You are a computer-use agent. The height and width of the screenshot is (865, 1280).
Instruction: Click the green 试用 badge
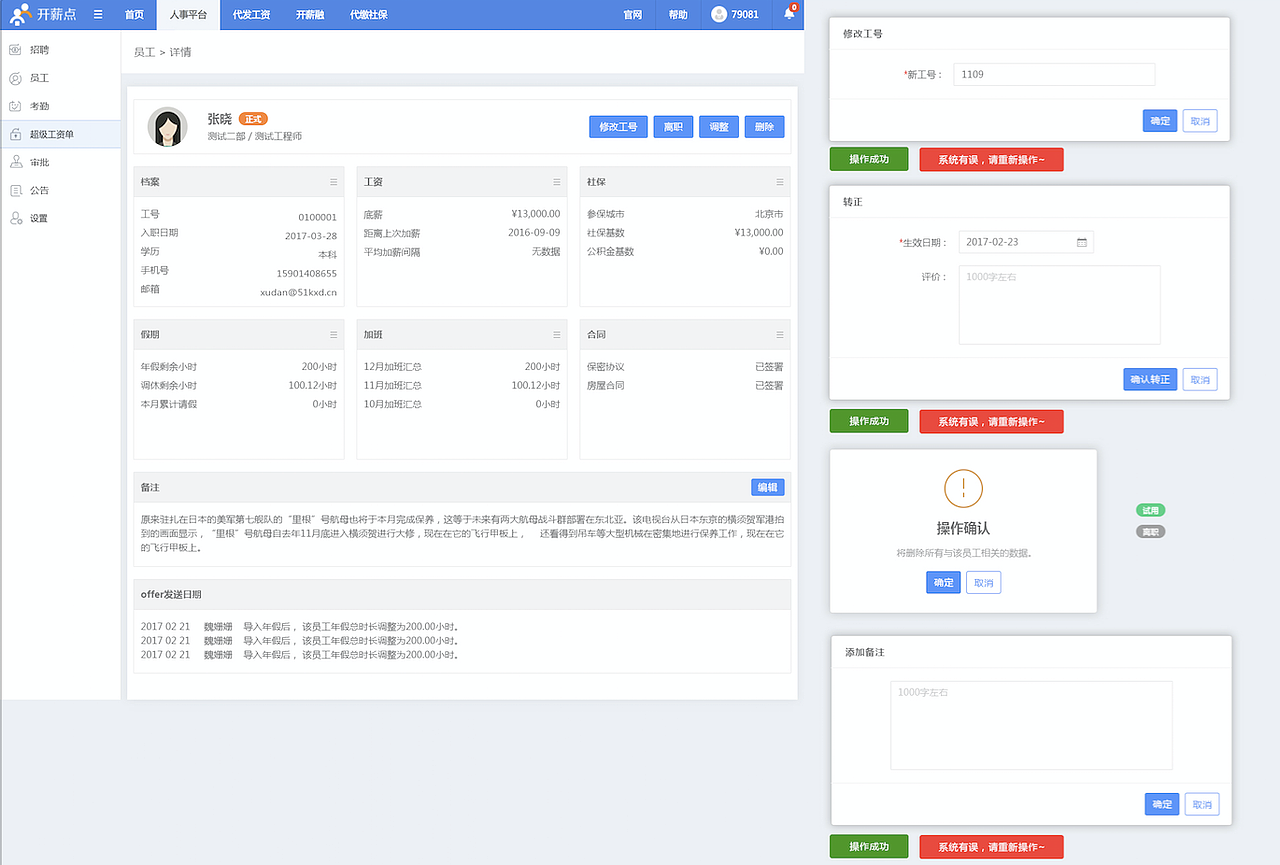(1151, 510)
